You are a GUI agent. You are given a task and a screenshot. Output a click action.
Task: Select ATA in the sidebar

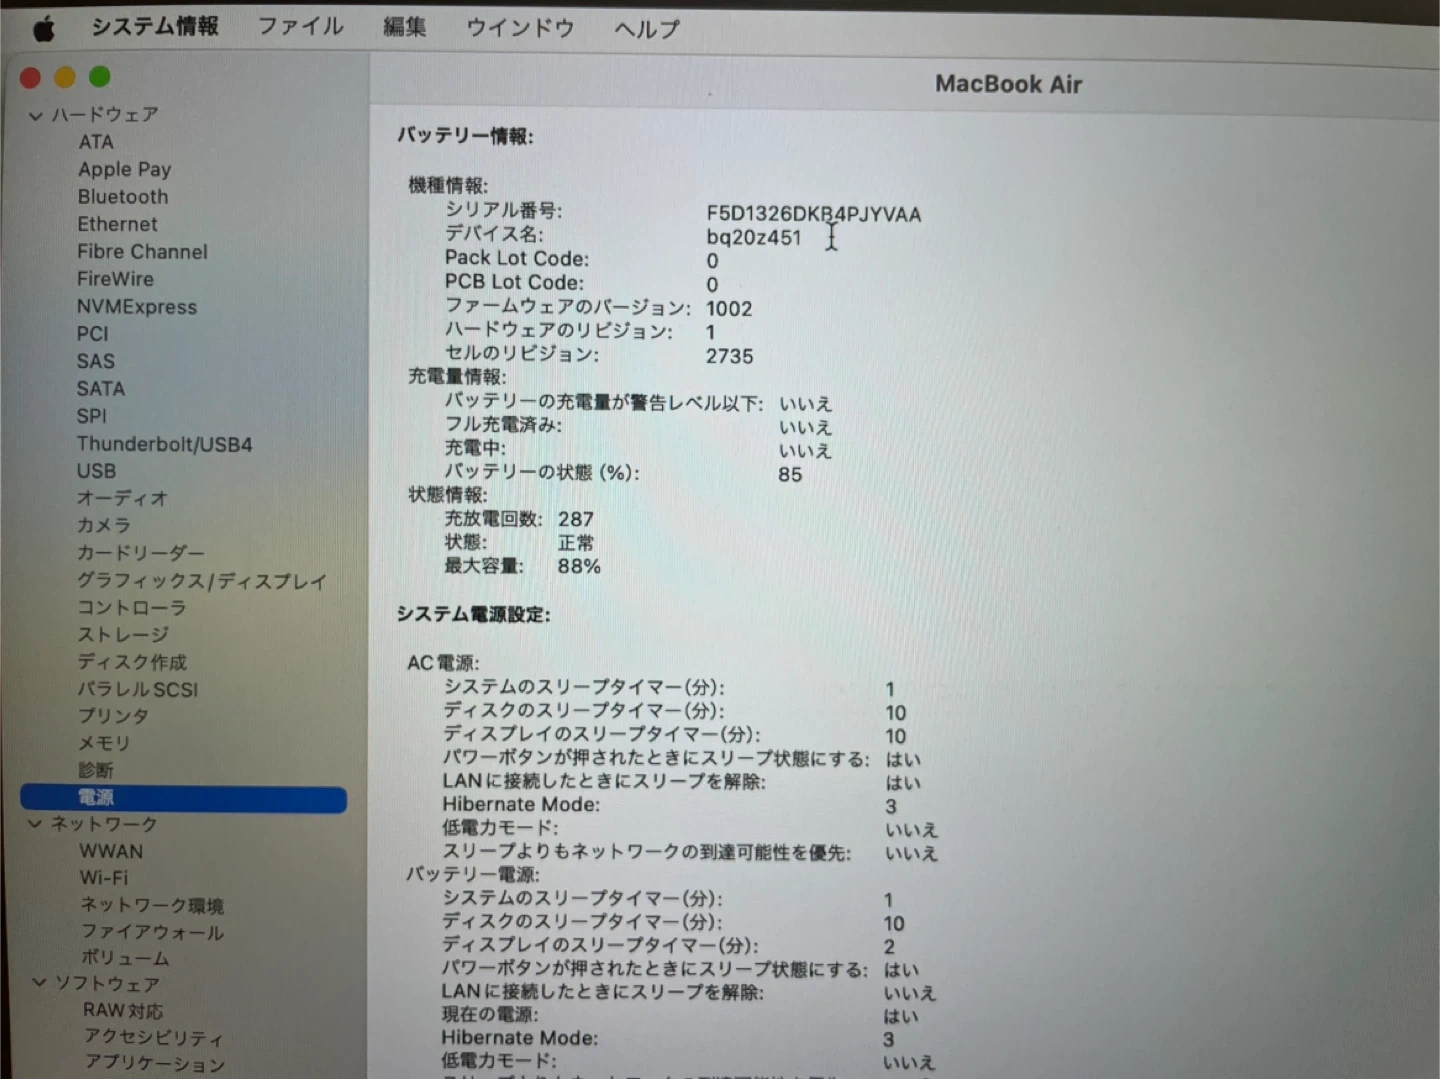point(96,142)
